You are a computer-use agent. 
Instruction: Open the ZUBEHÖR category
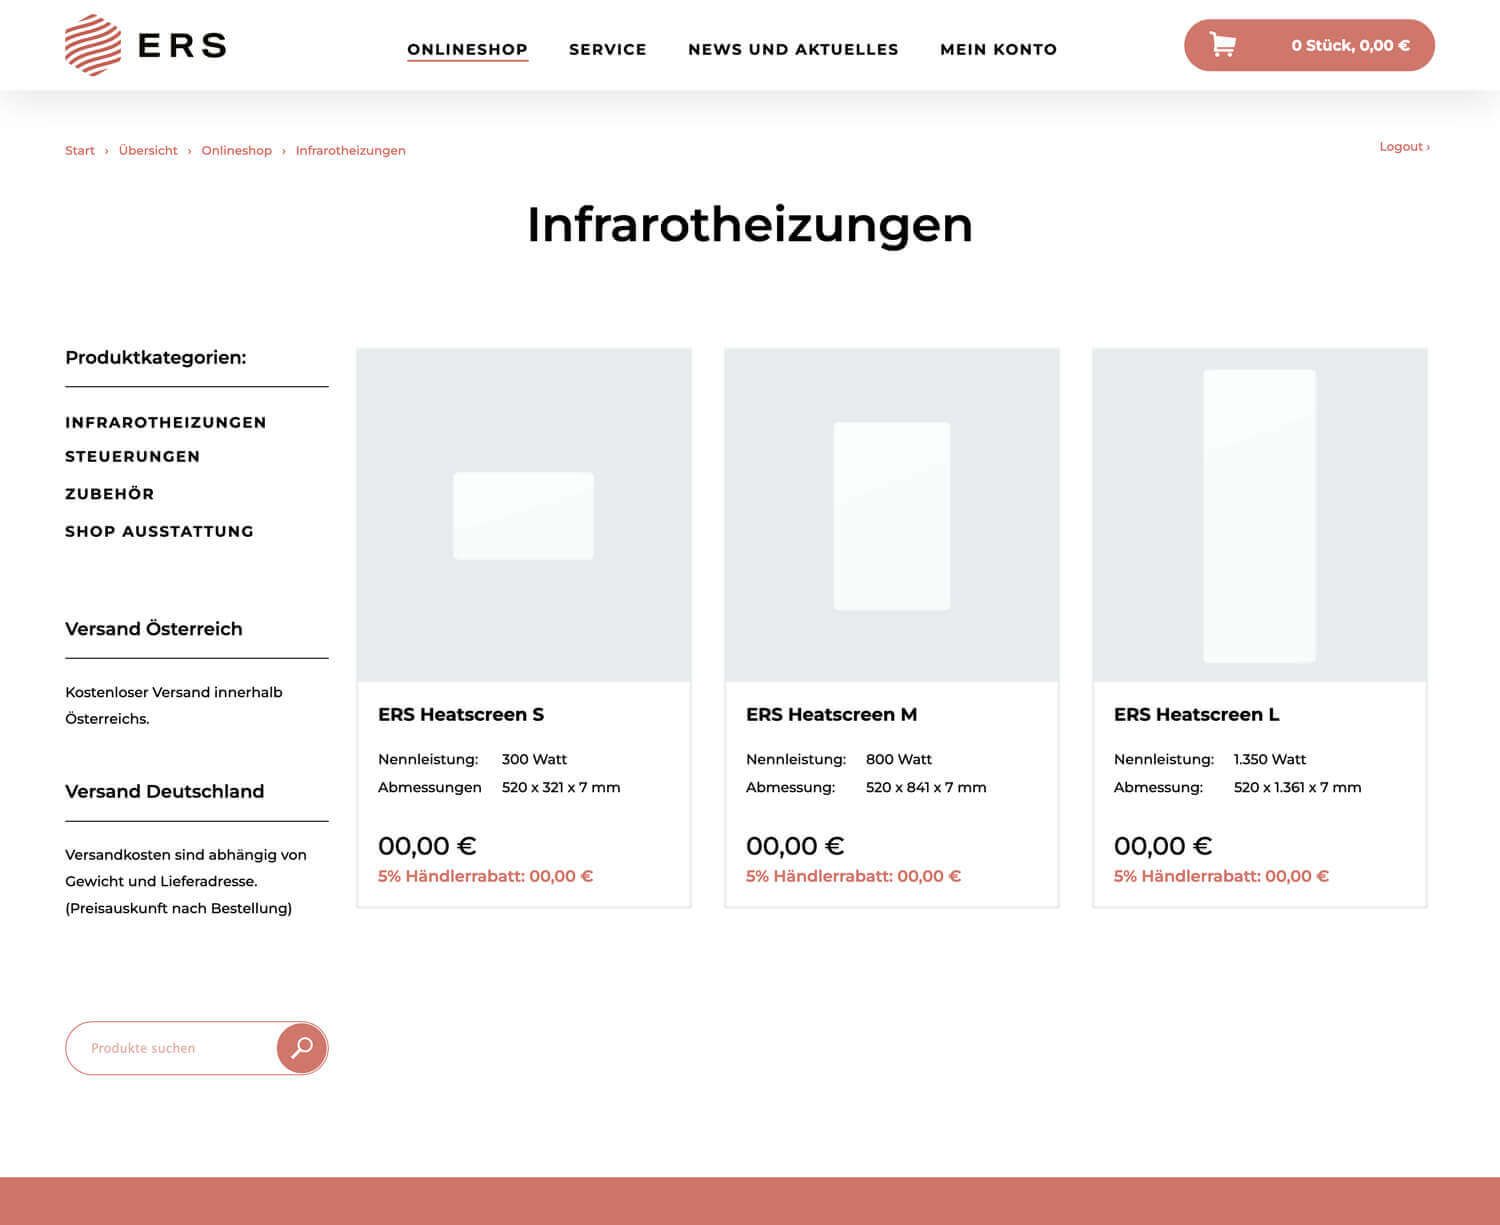coord(109,494)
